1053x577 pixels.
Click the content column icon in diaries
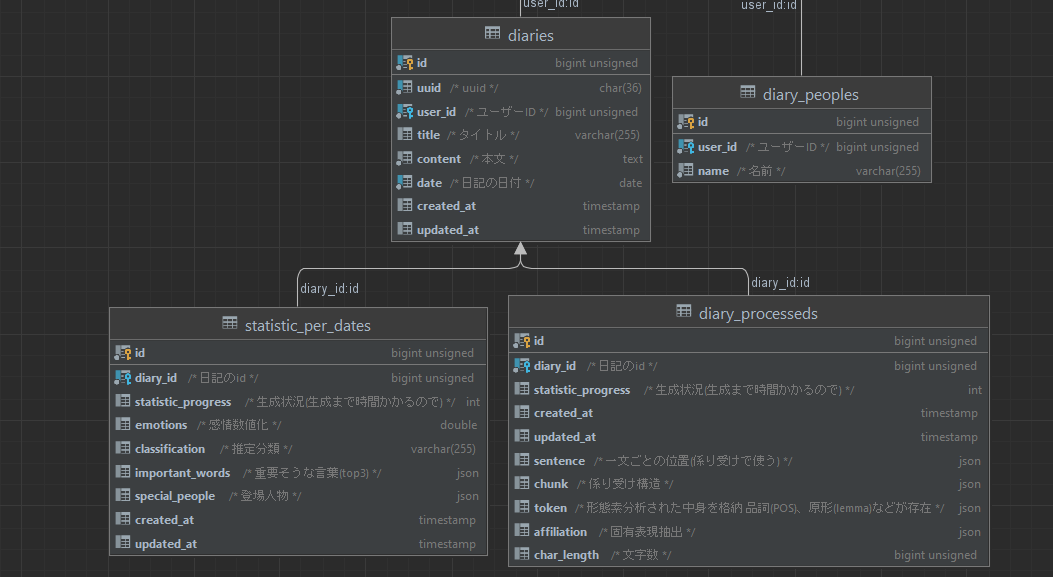click(x=404, y=159)
